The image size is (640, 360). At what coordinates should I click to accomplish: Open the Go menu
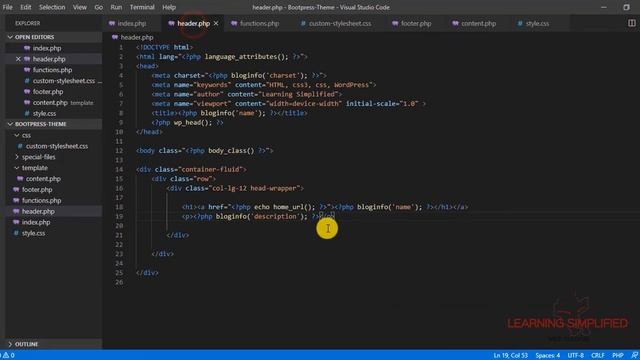click(98, 7)
